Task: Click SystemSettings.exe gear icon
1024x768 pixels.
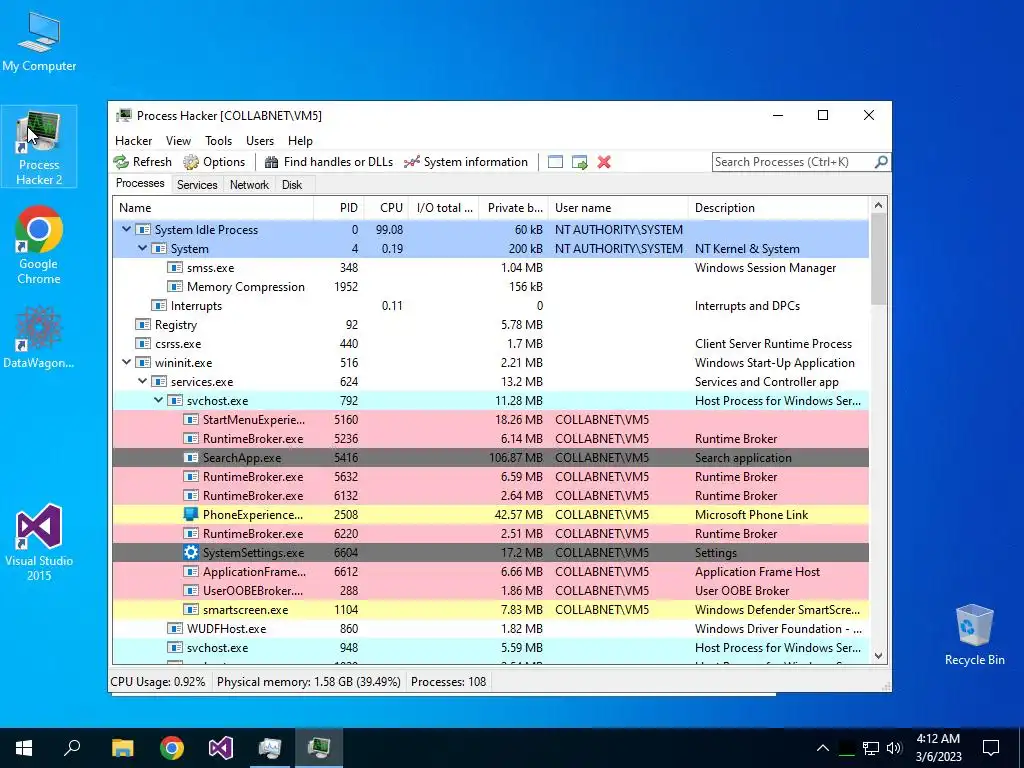Action: (x=191, y=552)
